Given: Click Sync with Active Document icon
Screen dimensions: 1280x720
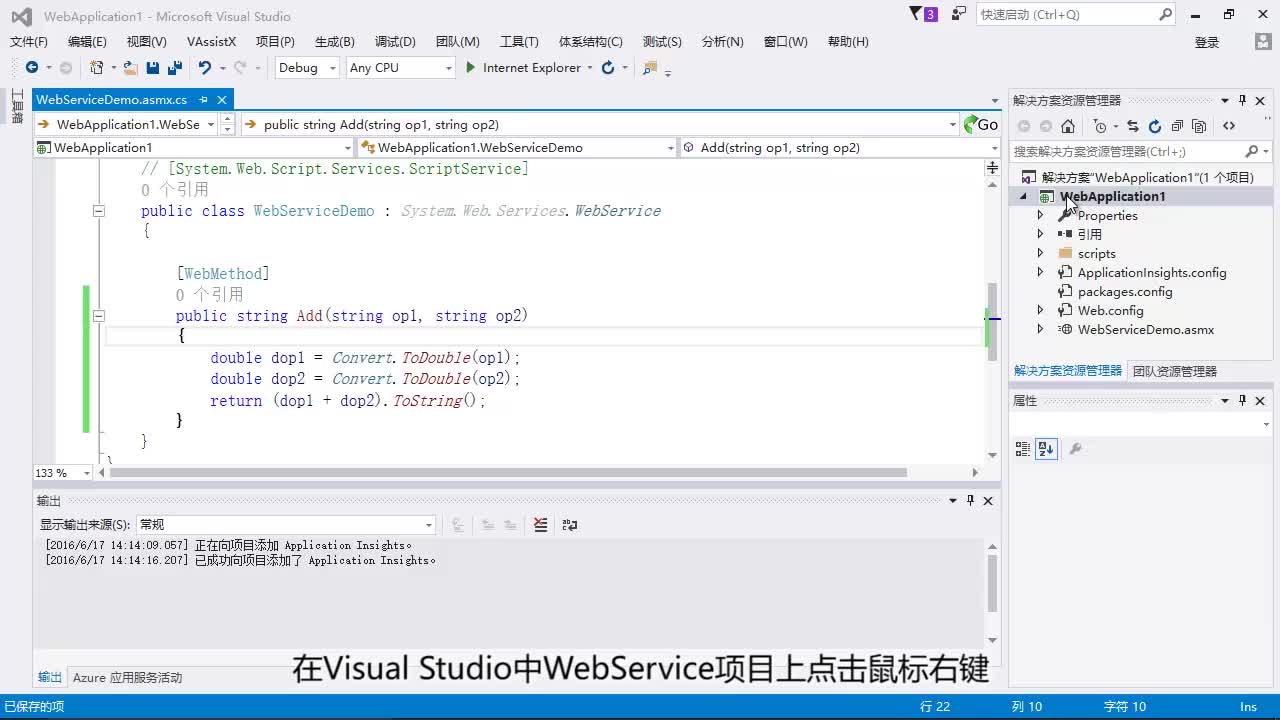Looking at the screenshot, I should (1133, 126).
